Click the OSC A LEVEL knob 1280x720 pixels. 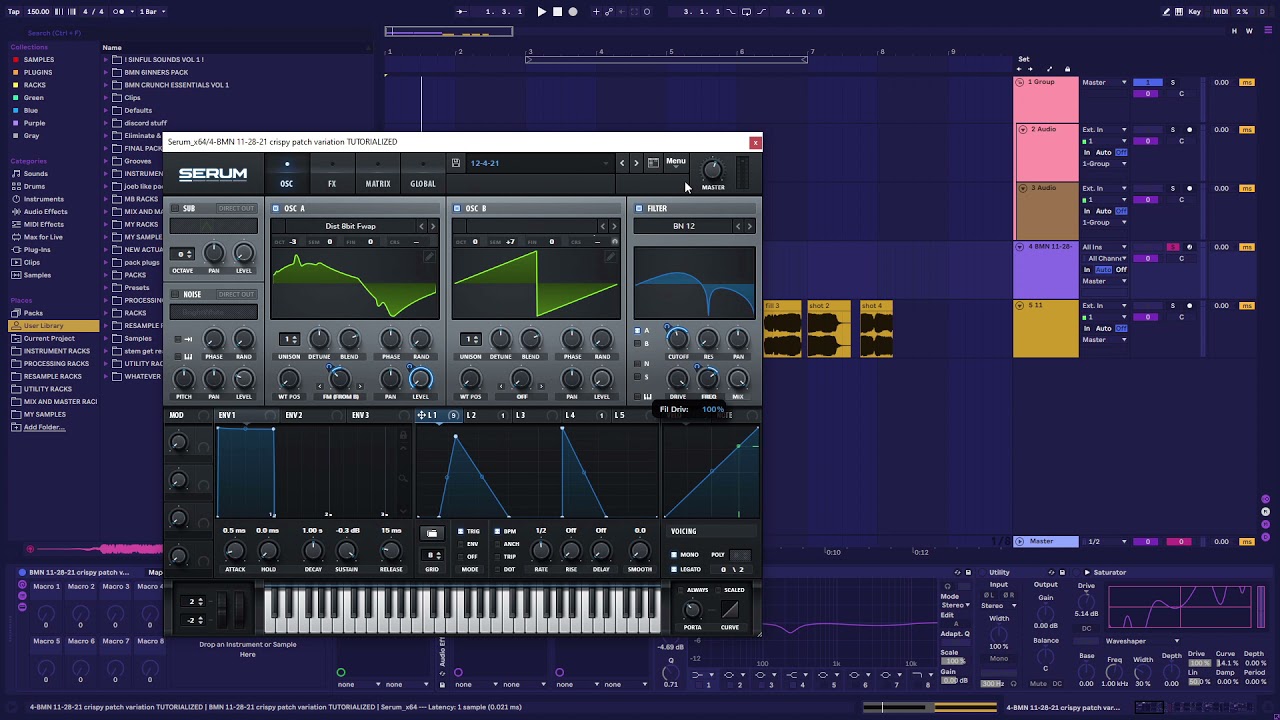(420, 379)
